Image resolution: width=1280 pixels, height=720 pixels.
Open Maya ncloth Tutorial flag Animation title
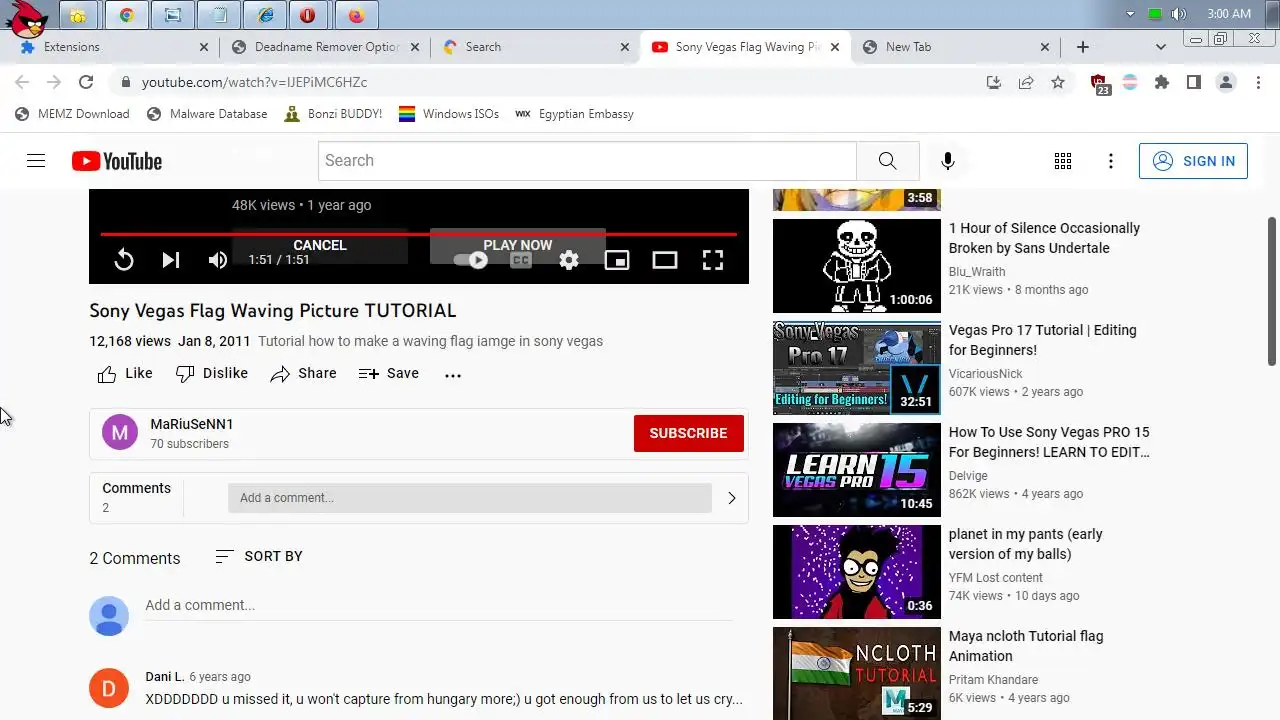point(1026,646)
